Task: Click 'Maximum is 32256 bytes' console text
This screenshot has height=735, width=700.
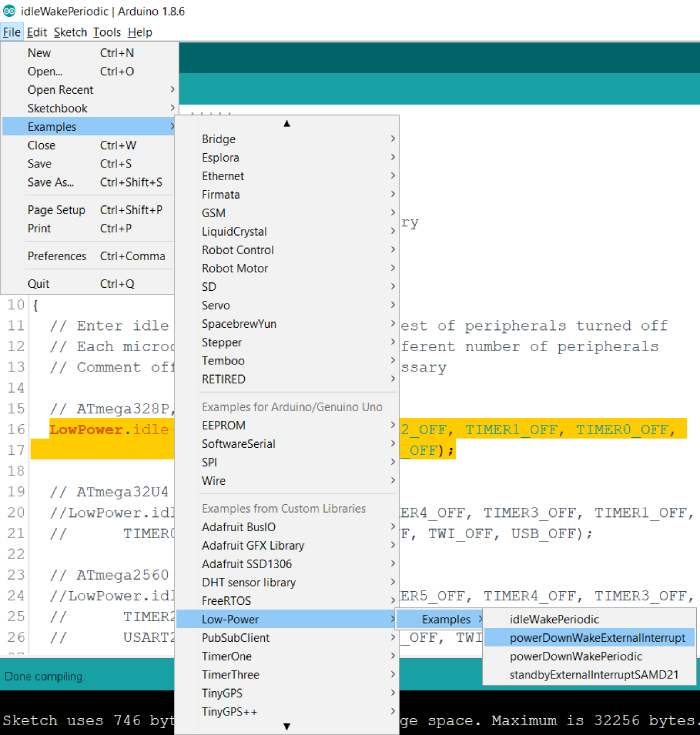Action: tap(592, 720)
